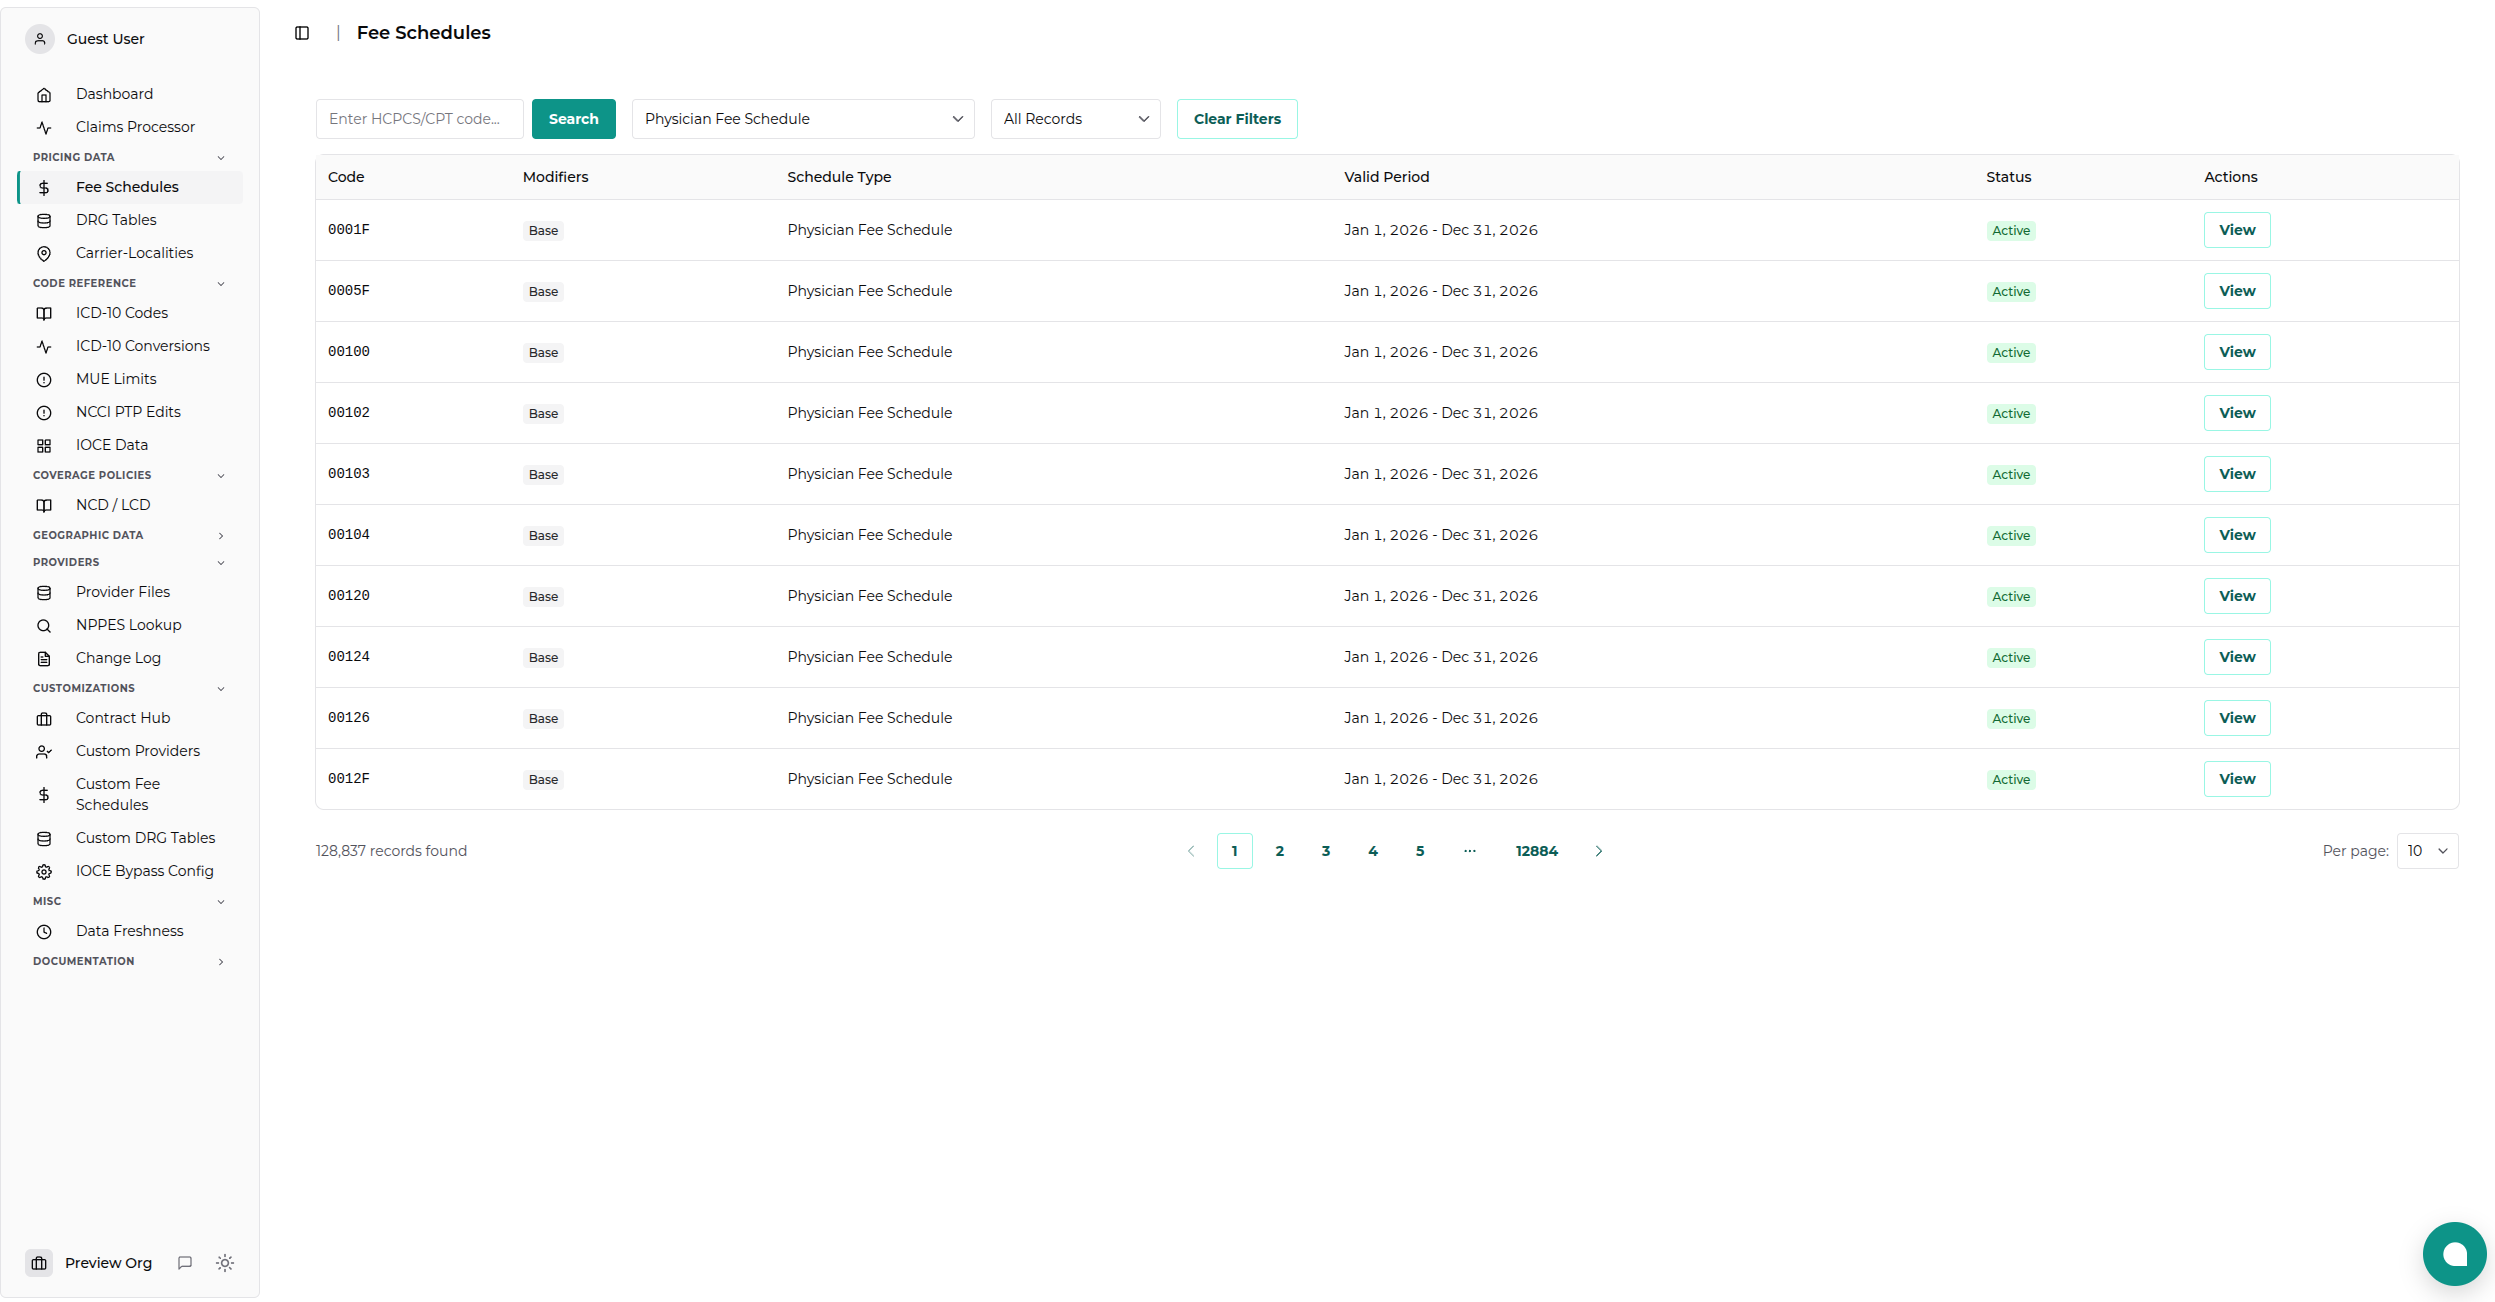Click the HCPCS/CPT code search field

[x=420, y=119]
